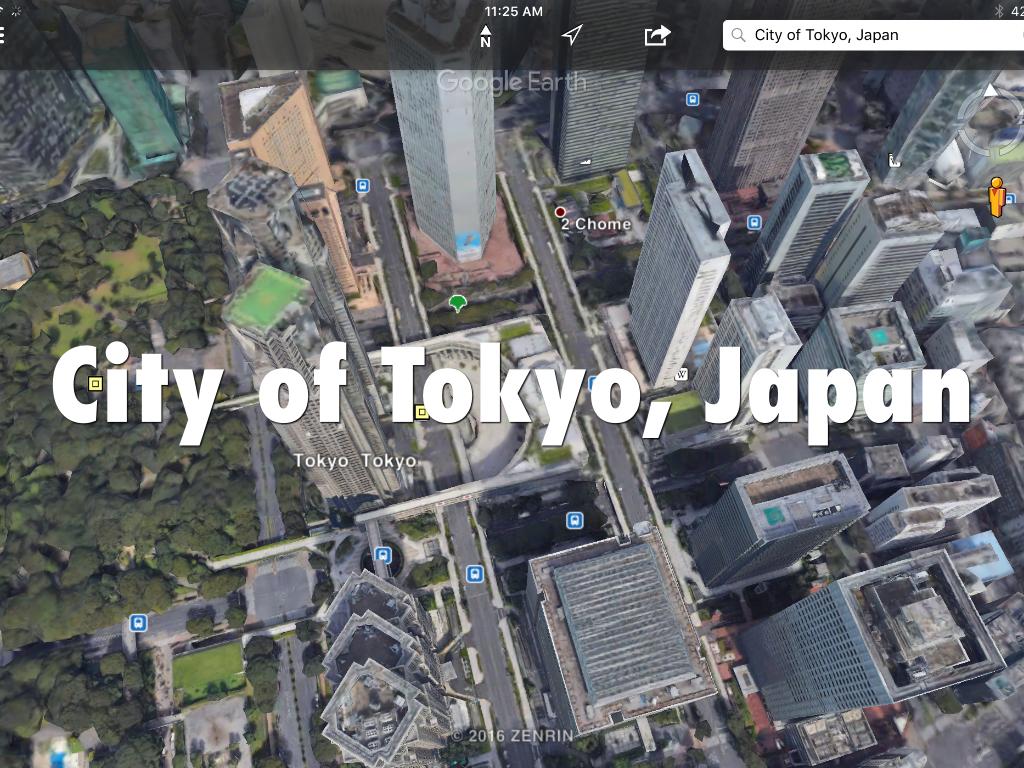
Task: Tap the transit icon right of 2 Chome
Action: tap(754, 222)
